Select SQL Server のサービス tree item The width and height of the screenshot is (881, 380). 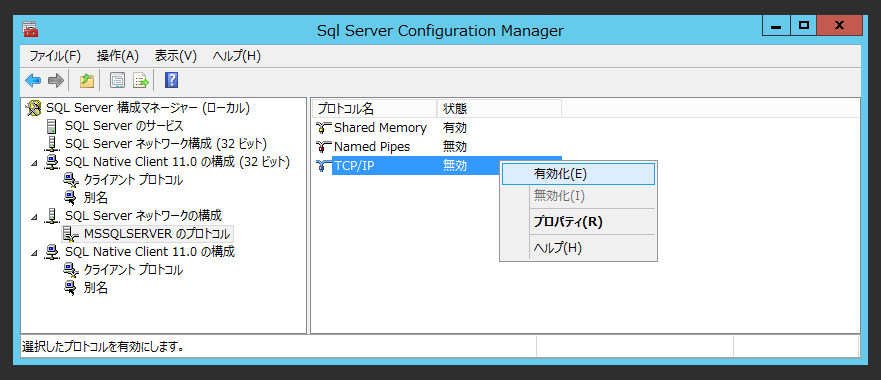point(124,126)
